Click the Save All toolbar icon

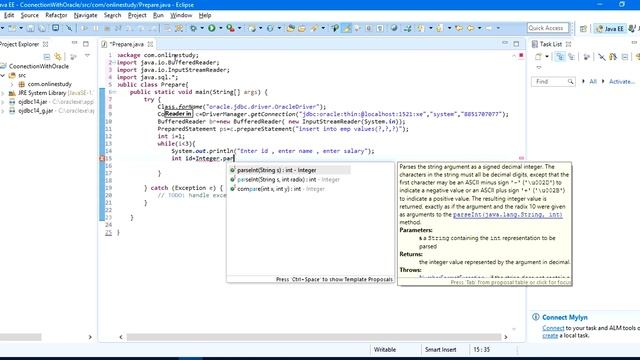(x=42, y=28)
